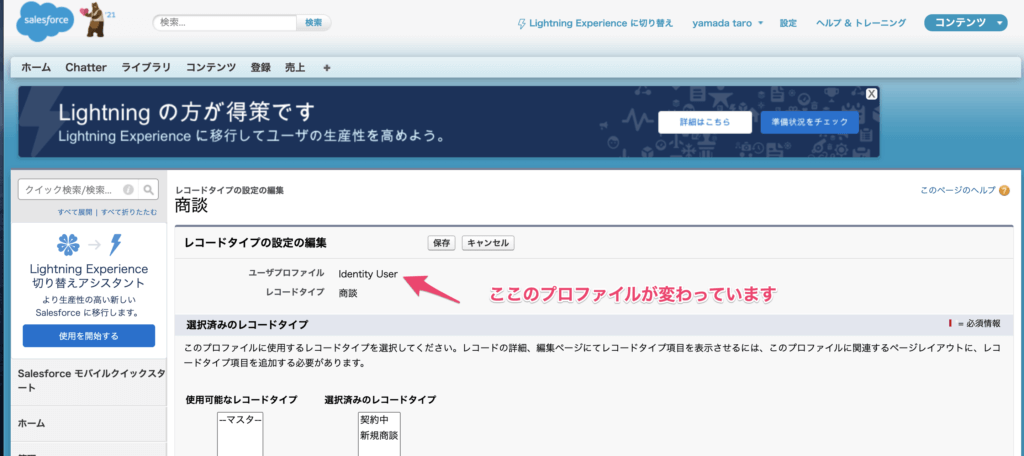
Task: Click the lightning bolt icon in header
Action: pyautogui.click(x=521, y=23)
